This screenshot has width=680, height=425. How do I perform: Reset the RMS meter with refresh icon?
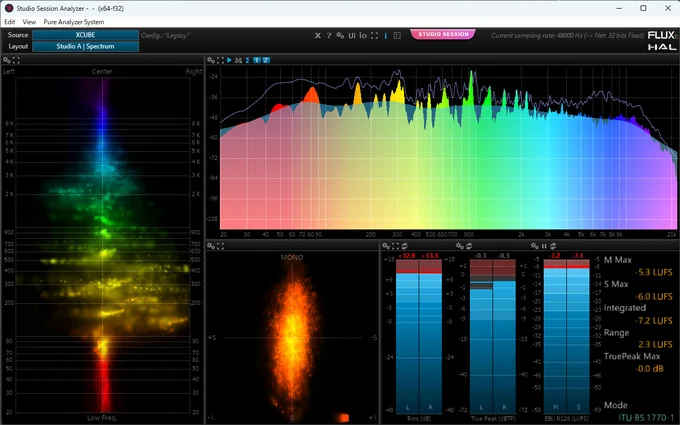point(404,246)
